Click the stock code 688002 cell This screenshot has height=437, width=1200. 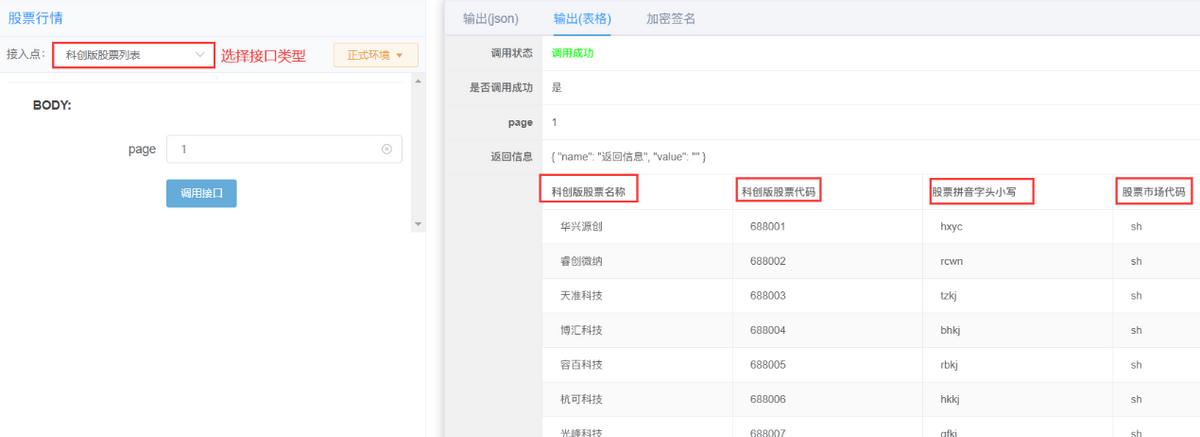pos(767,261)
